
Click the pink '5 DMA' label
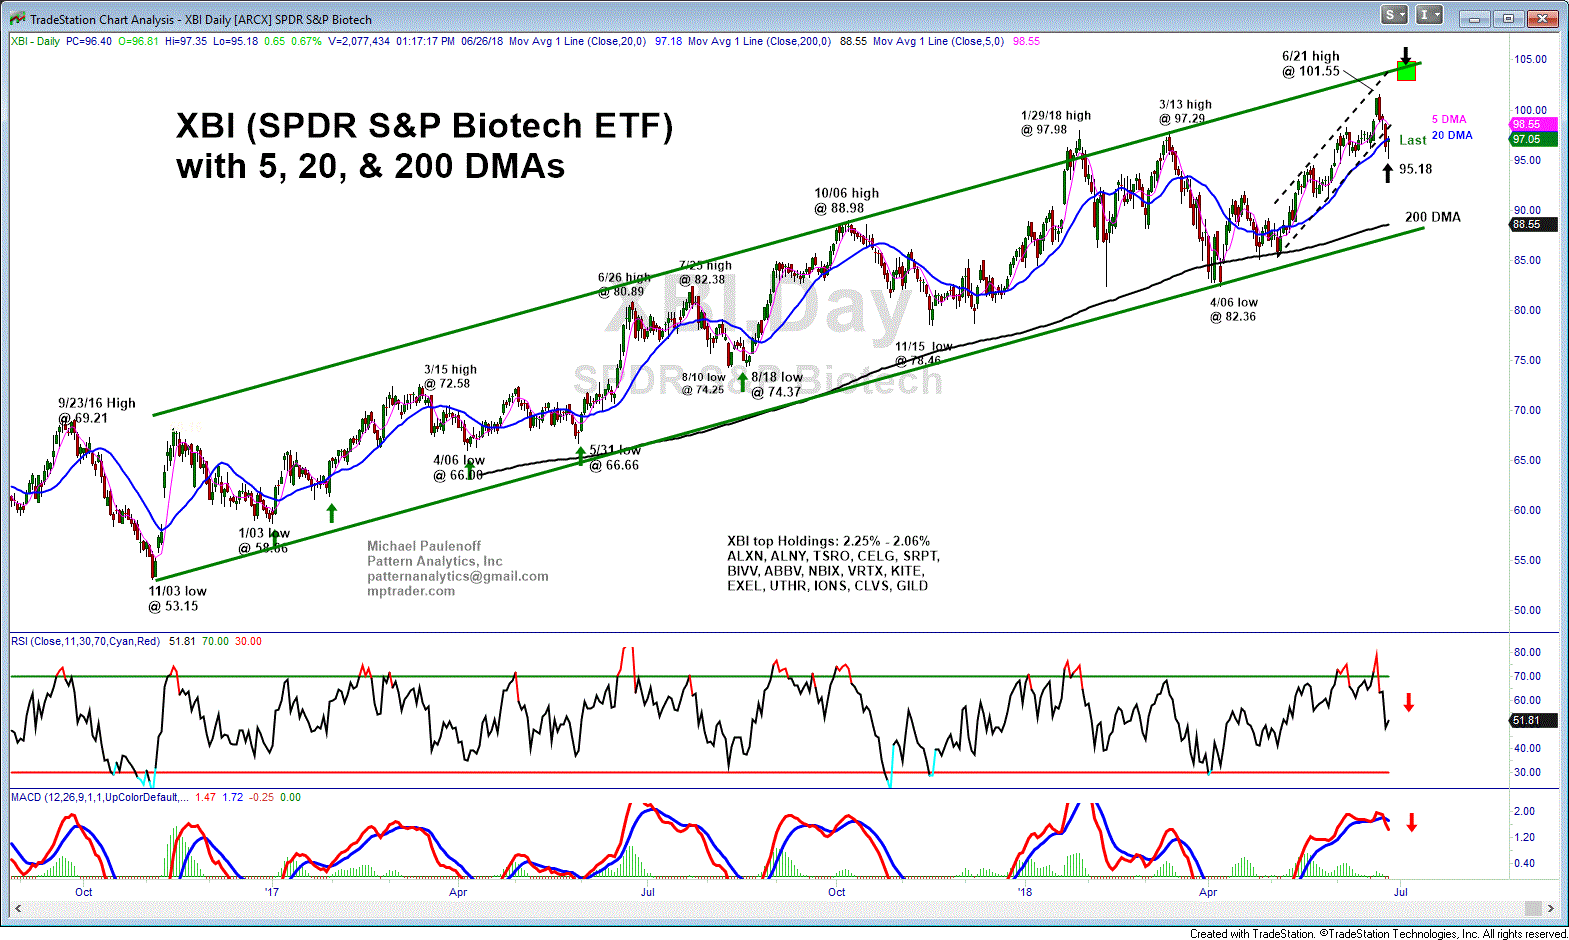click(x=1448, y=119)
